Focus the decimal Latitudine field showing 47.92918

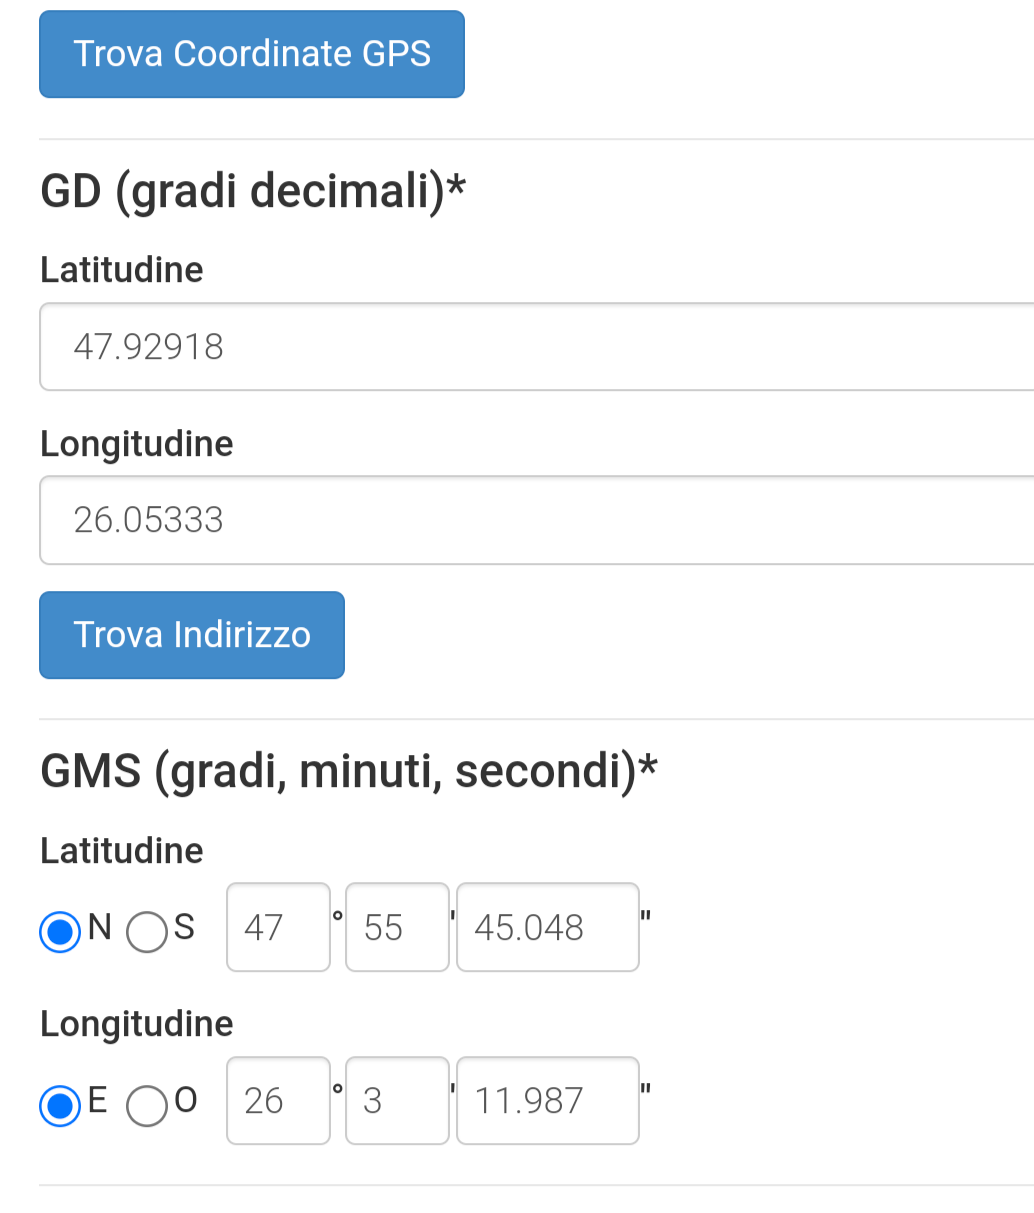click(536, 347)
